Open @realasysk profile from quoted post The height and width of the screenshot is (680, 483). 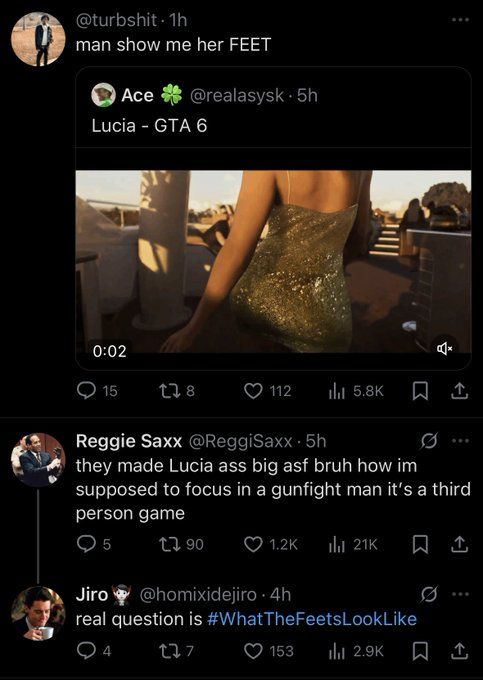pyautogui.click(x=237, y=95)
